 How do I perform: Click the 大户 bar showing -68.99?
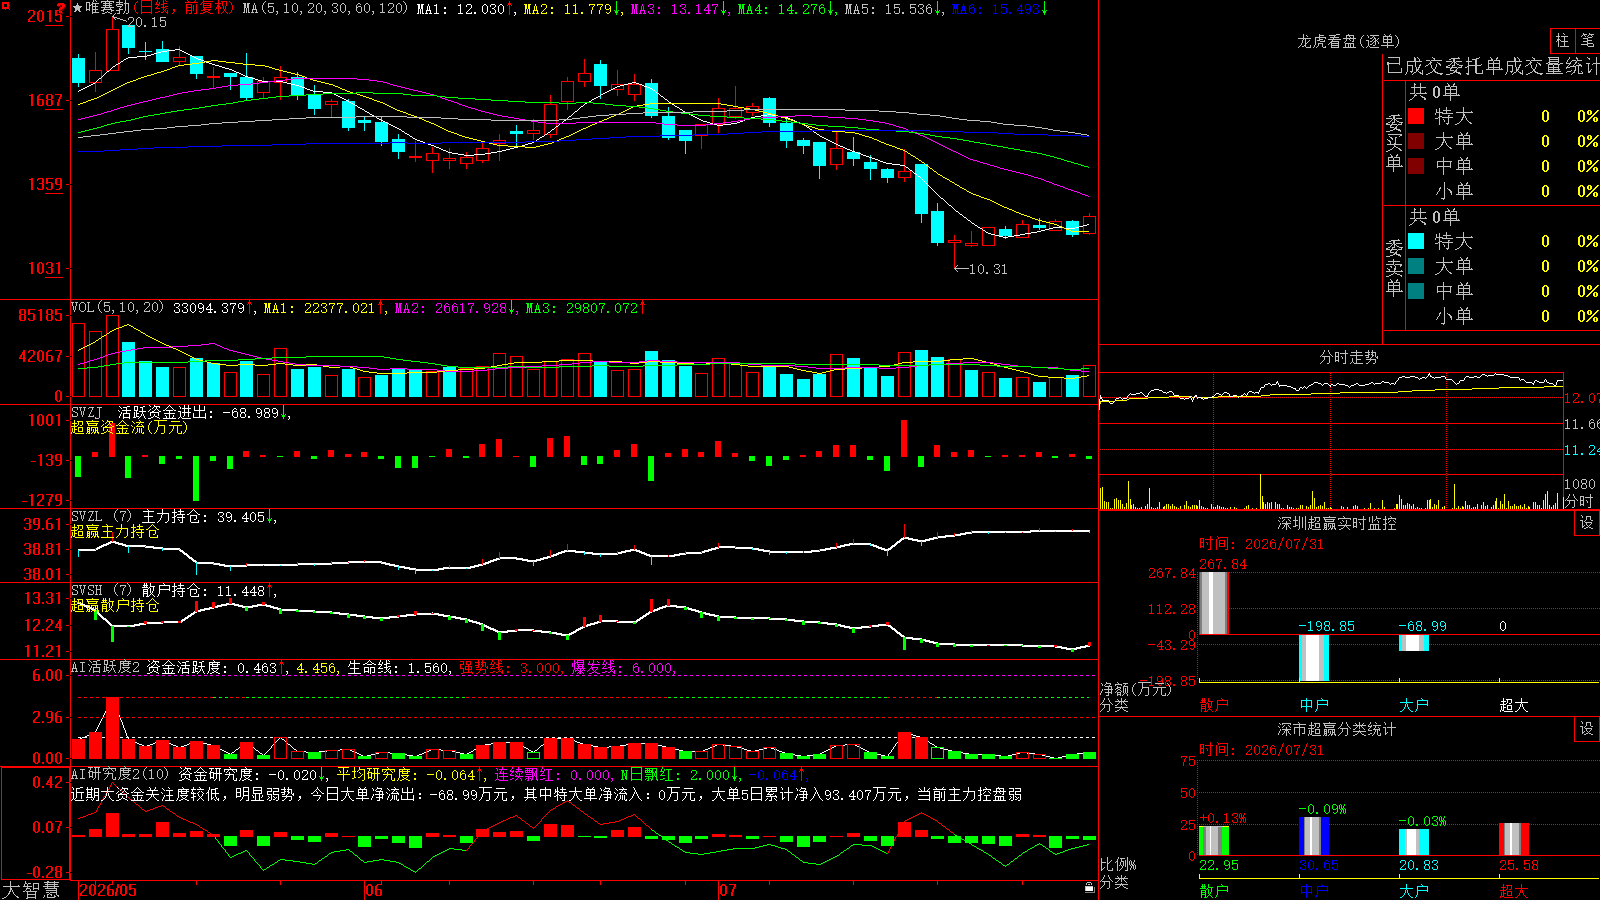(x=1414, y=643)
